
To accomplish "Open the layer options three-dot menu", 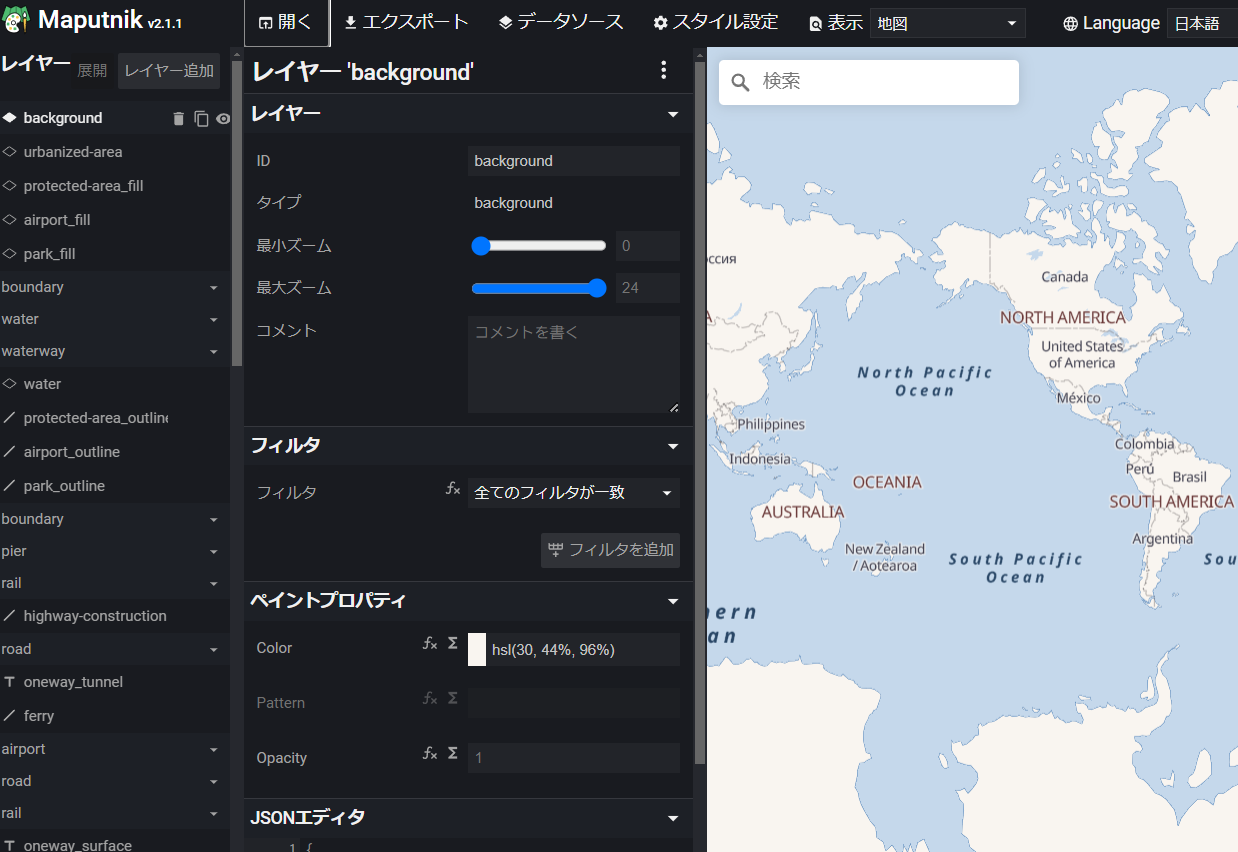I will tap(663, 70).
